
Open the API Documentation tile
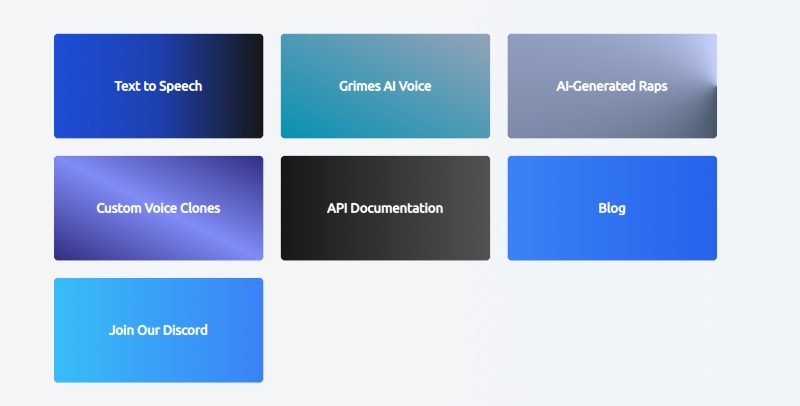[385, 208]
